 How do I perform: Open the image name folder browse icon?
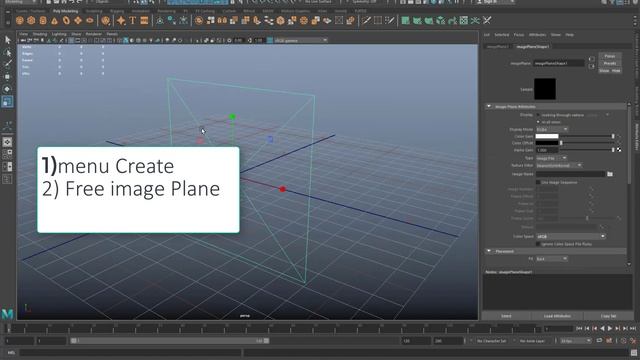coord(610,174)
